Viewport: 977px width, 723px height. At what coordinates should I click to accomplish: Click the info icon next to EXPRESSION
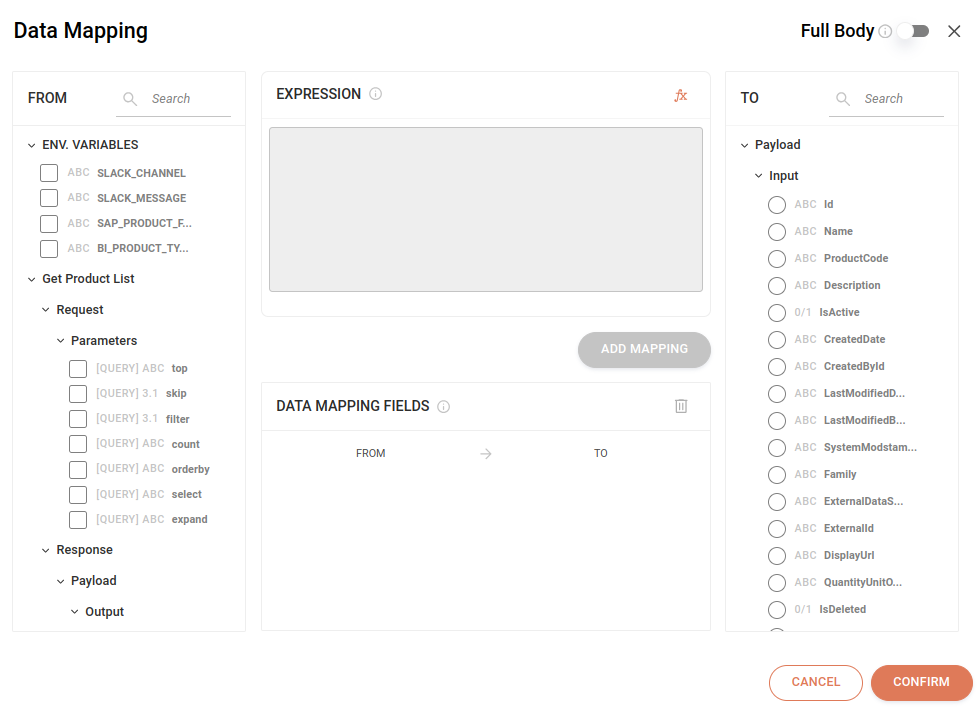tap(374, 93)
